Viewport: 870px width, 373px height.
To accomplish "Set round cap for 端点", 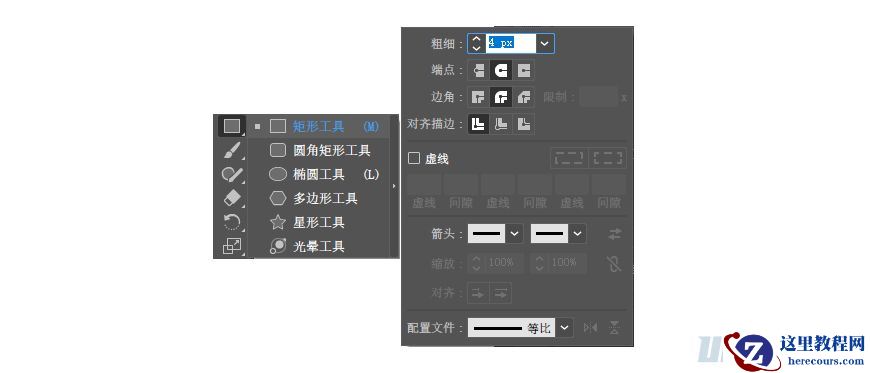I will (501, 70).
